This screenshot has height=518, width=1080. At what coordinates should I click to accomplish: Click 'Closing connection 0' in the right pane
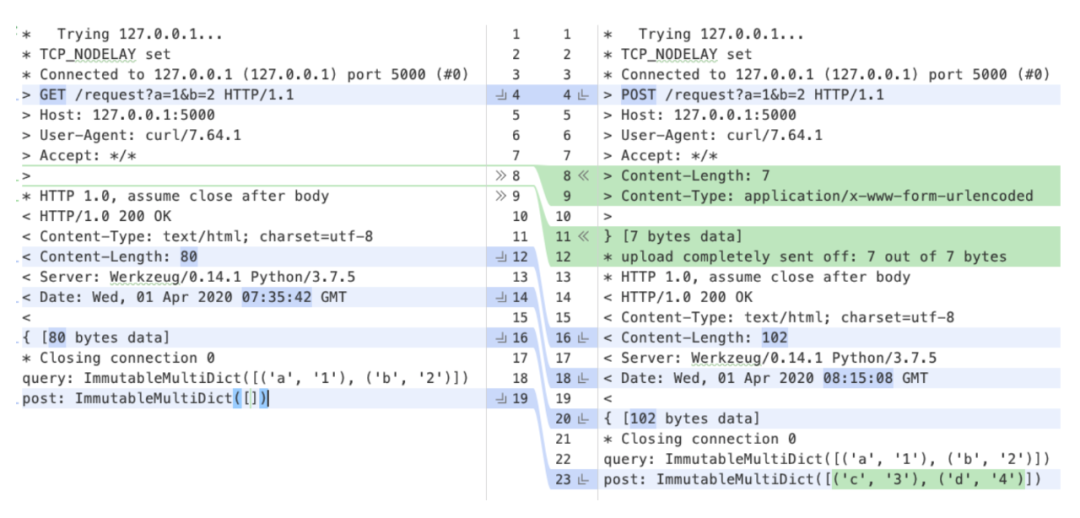(709, 439)
